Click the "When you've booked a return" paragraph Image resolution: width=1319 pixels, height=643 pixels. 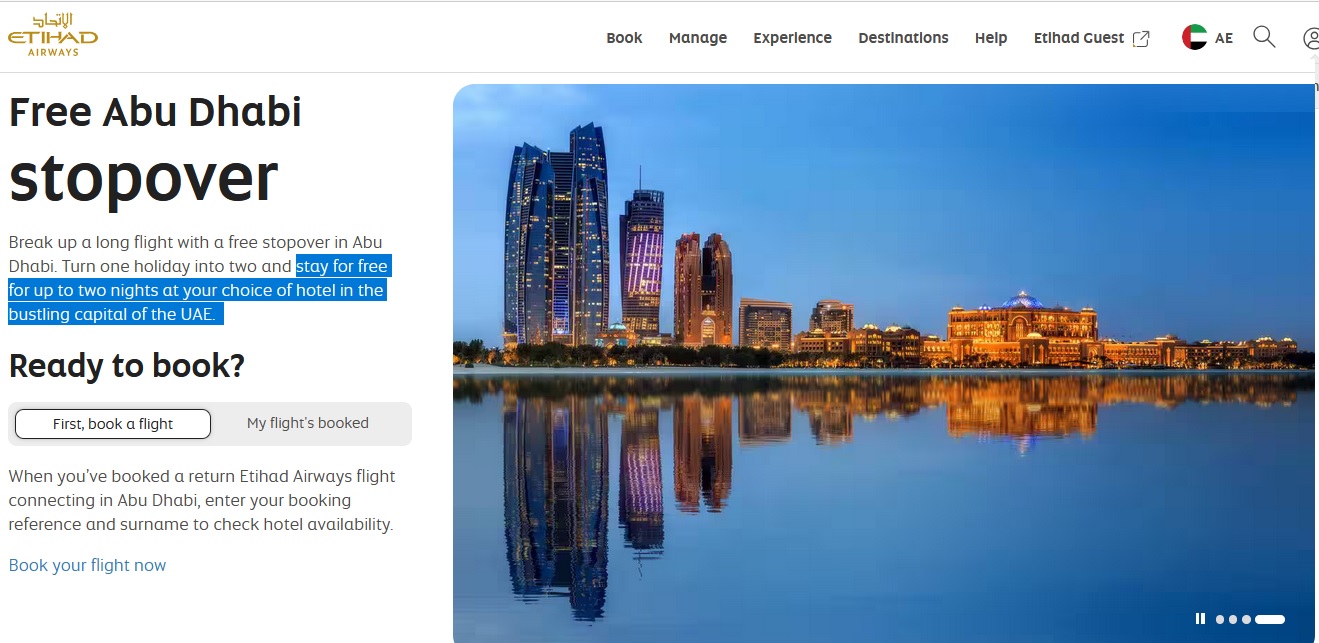coord(202,500)
